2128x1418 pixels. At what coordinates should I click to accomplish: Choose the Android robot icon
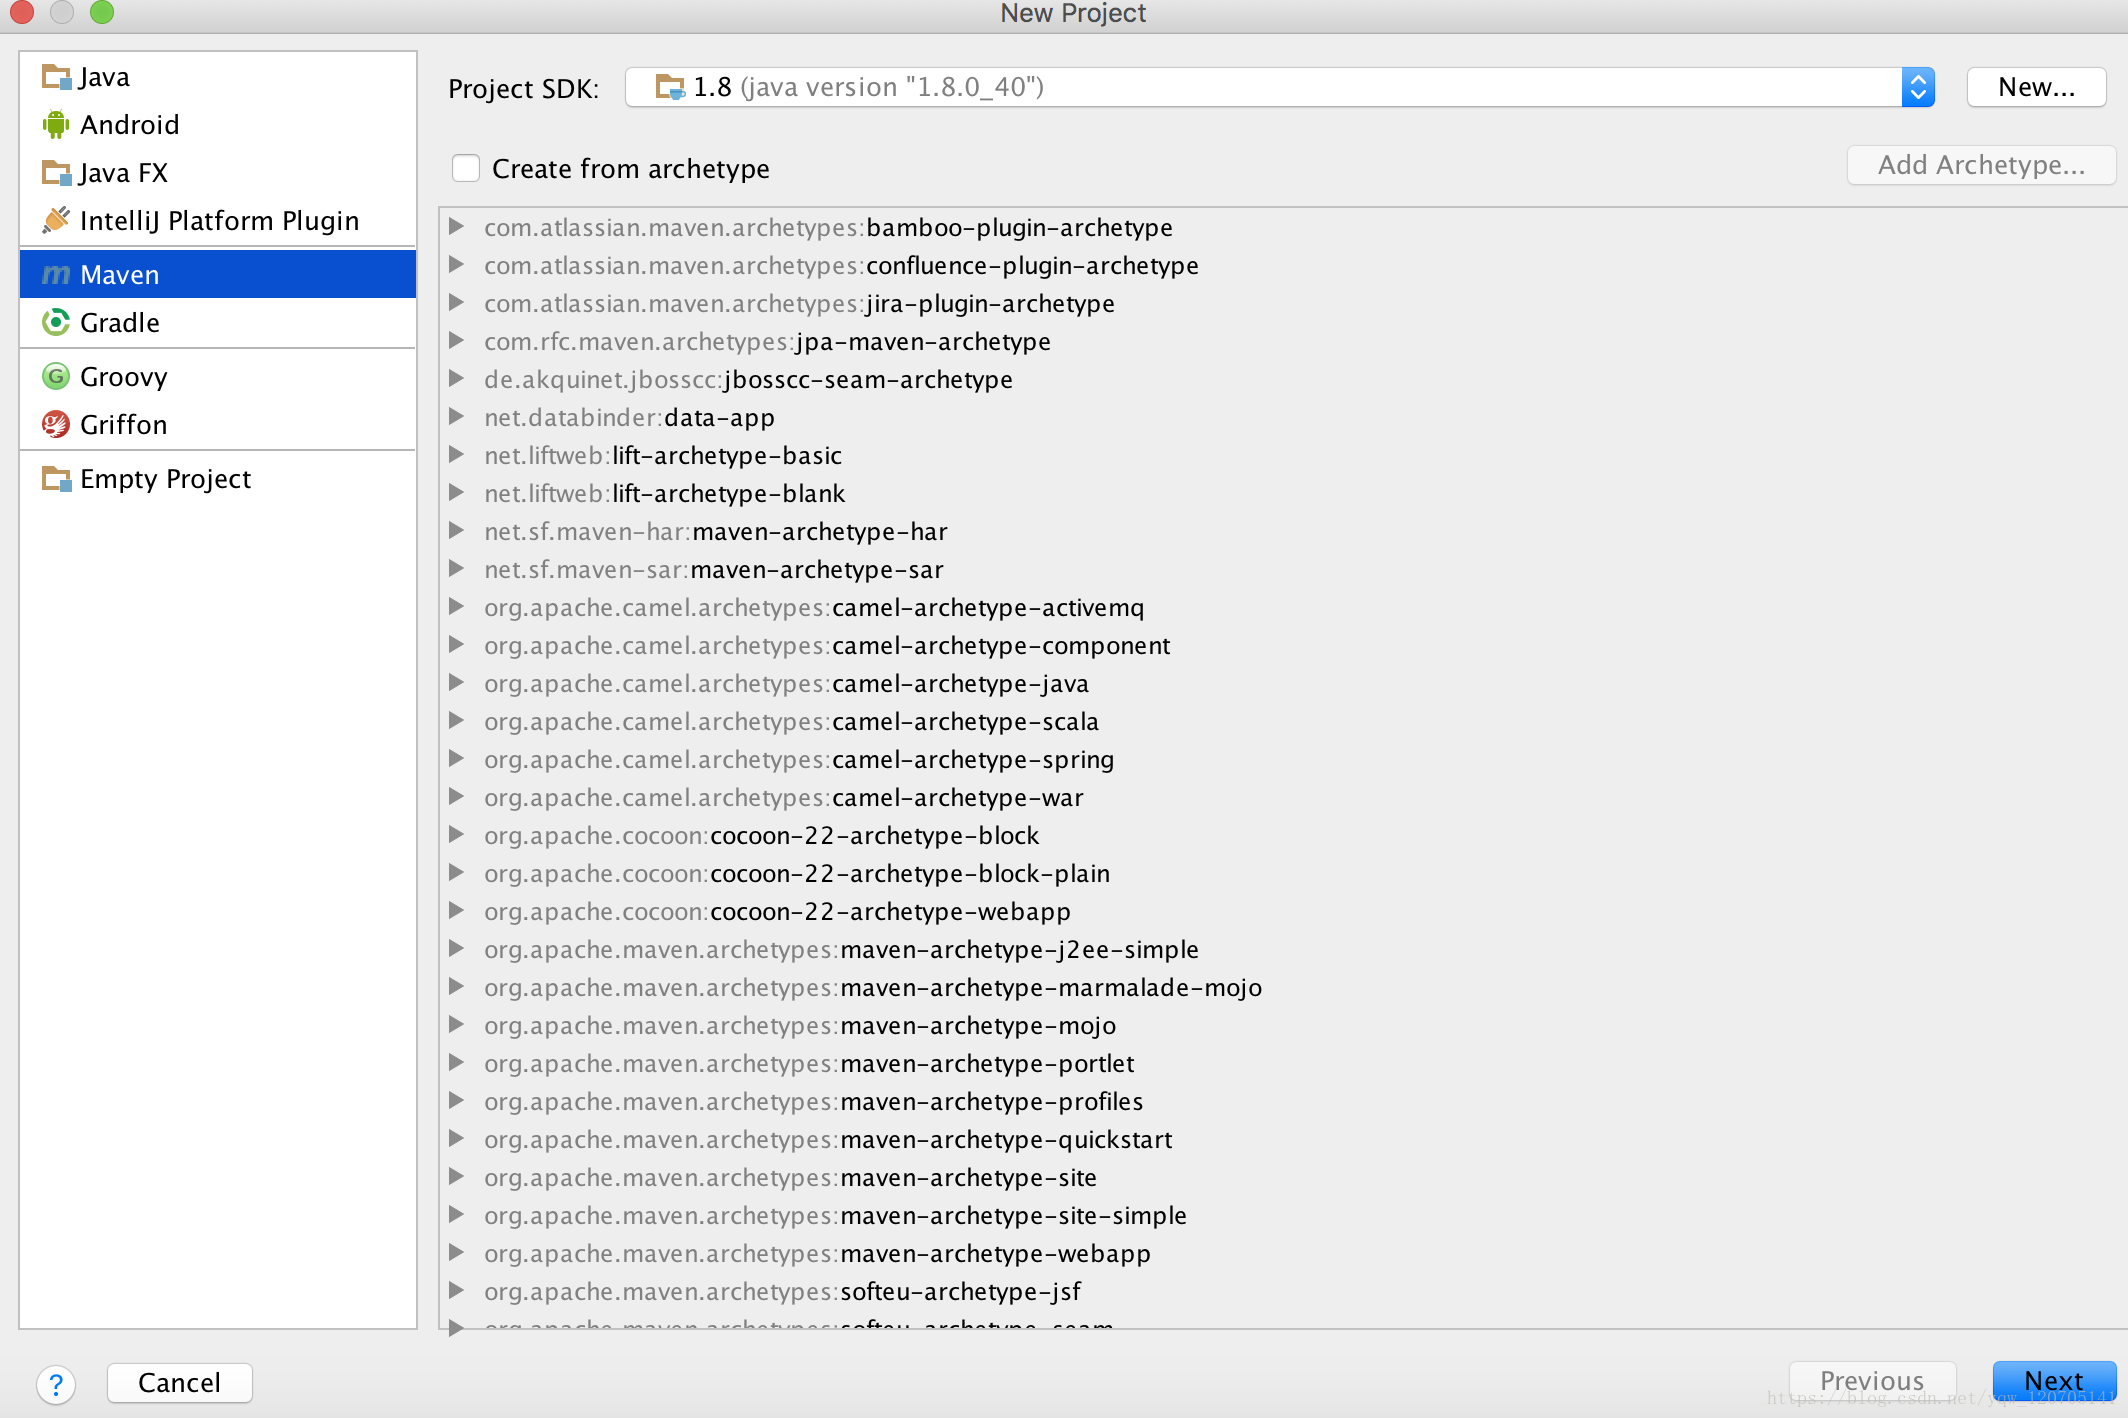click(x=56, y=125)
